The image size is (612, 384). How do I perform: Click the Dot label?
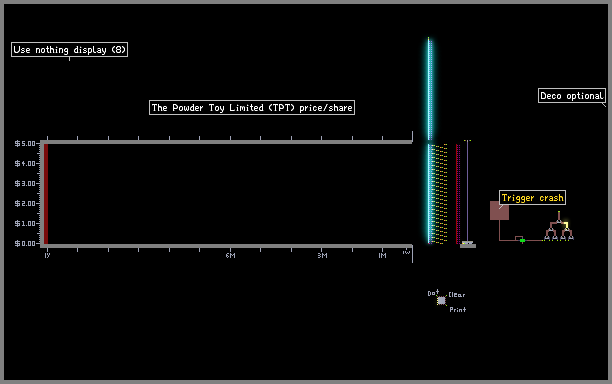tap(432, 293)
